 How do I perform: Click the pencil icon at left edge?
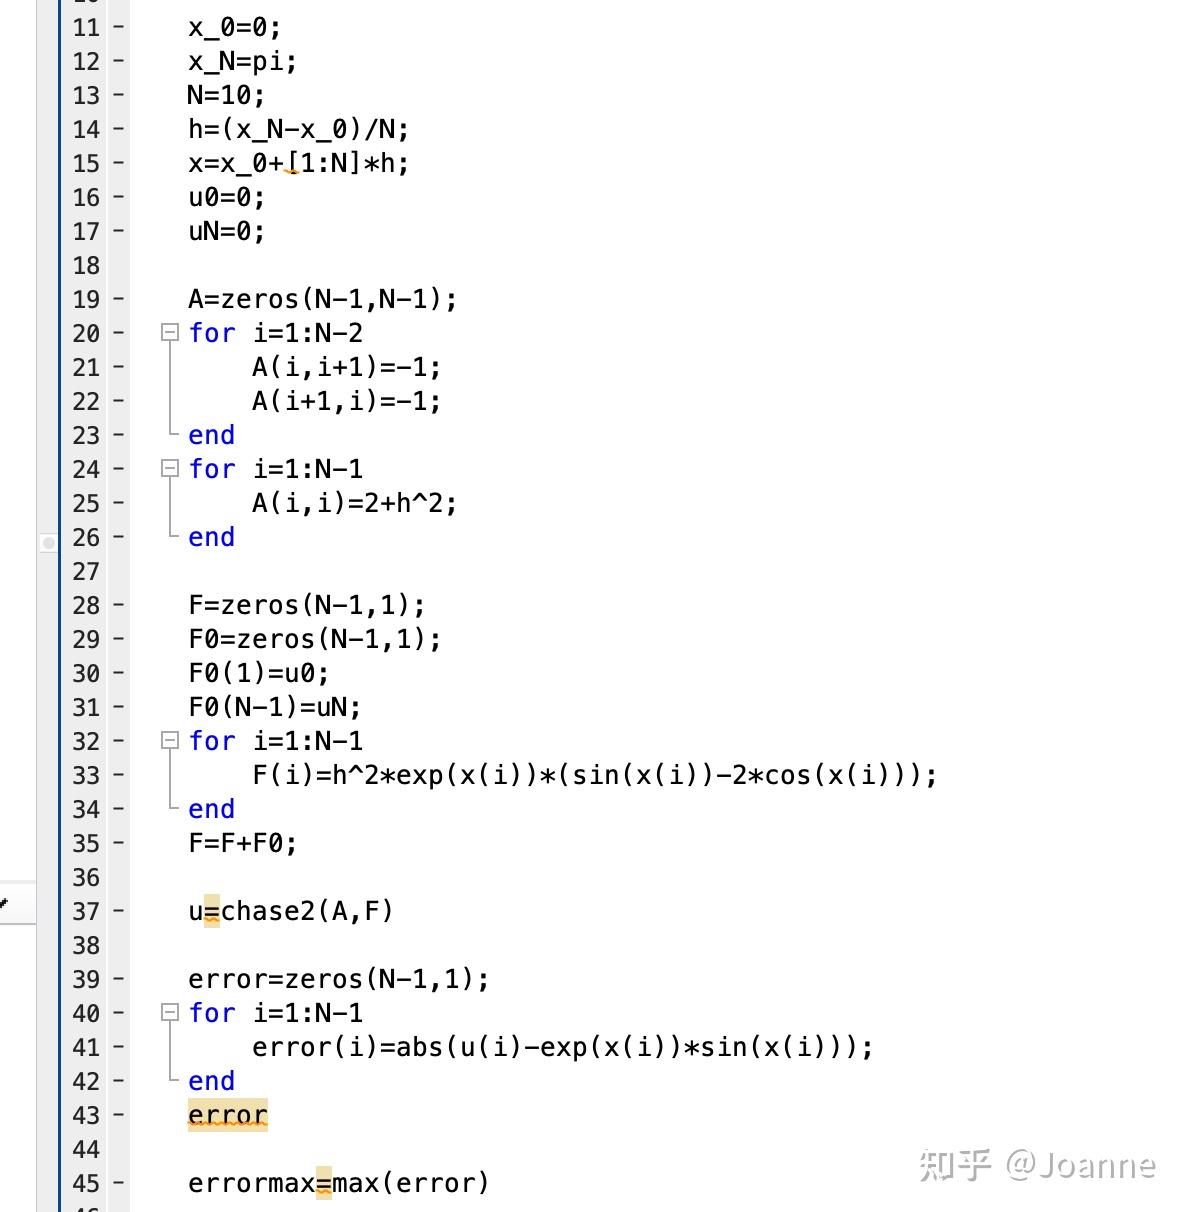4,904
